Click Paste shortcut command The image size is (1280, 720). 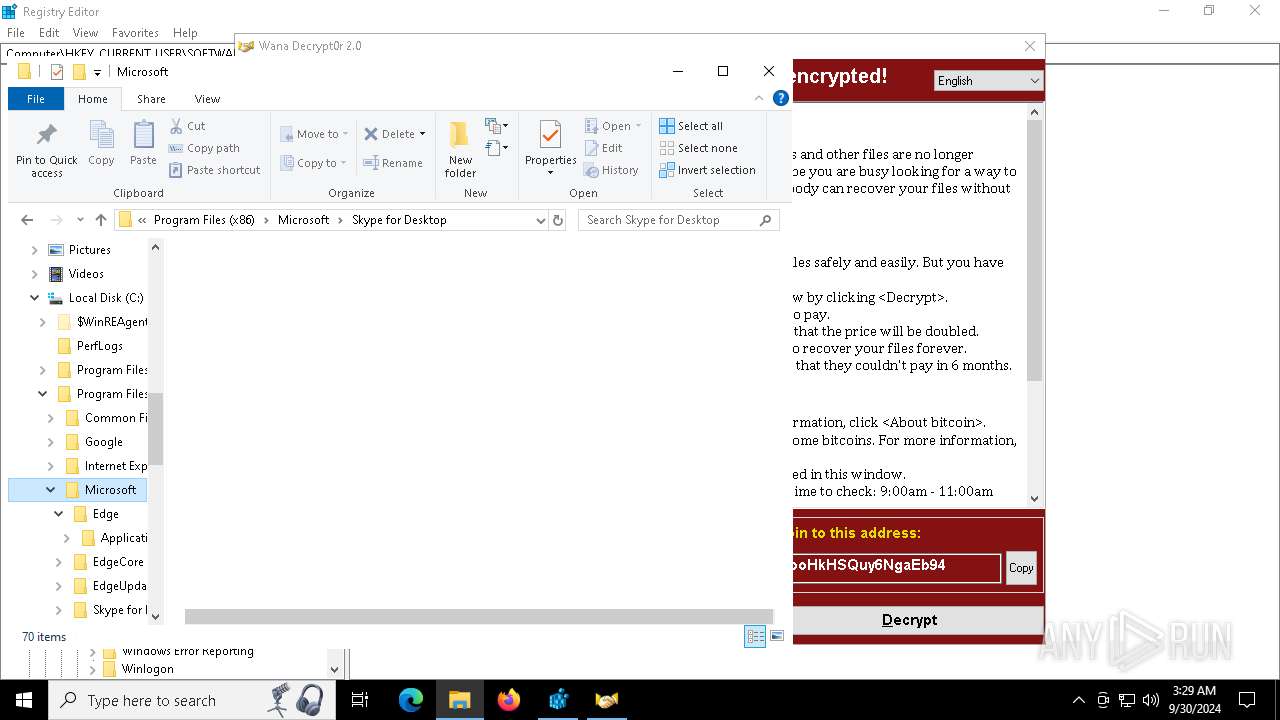pos(214,170)
